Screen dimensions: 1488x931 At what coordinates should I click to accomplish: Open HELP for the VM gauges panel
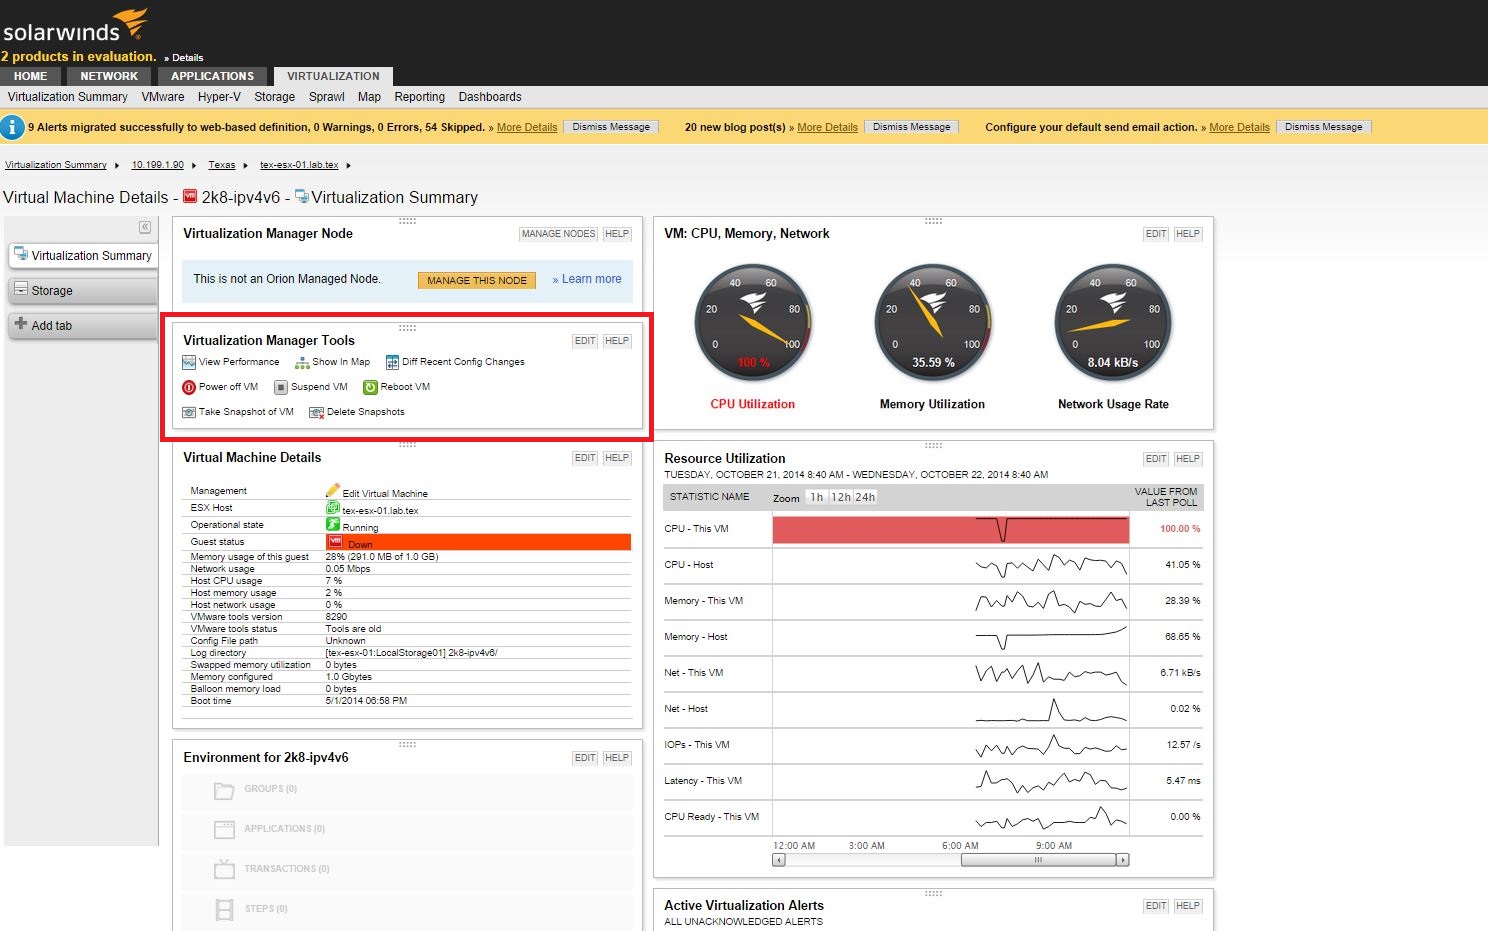tap(1188, 234)
